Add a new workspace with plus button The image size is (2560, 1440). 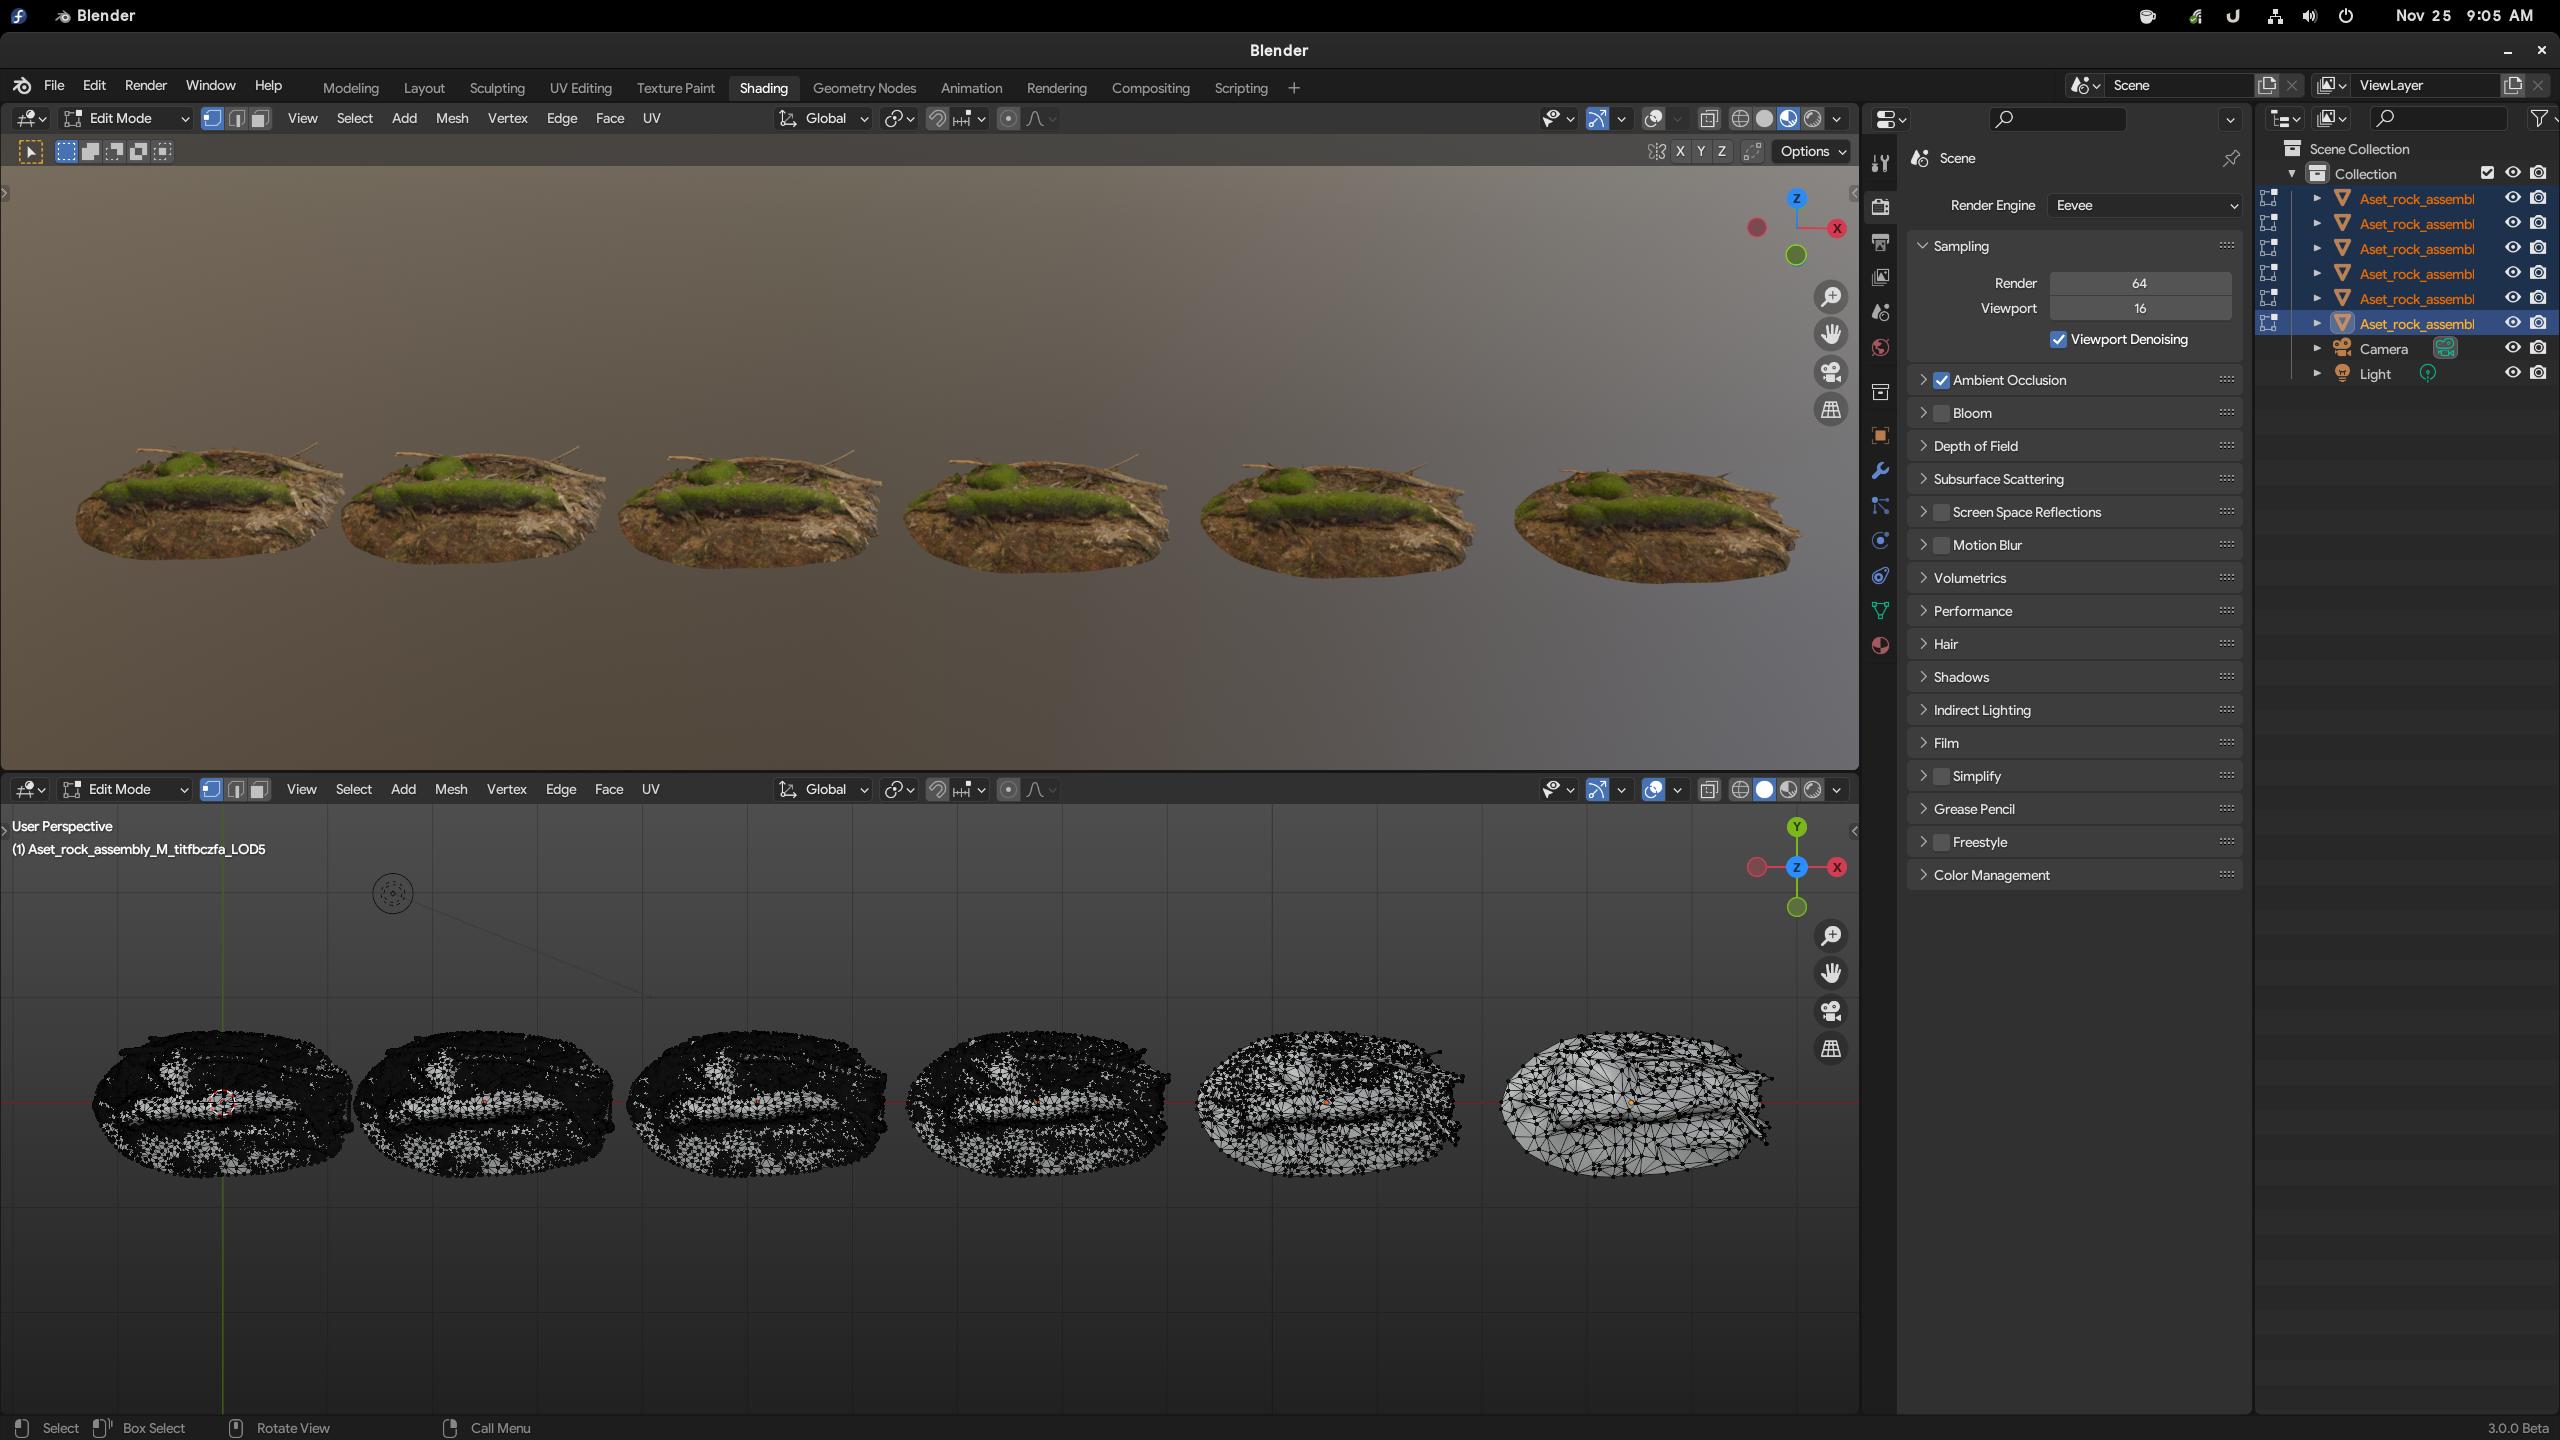pyautogui.click(x=1294, y=88)
